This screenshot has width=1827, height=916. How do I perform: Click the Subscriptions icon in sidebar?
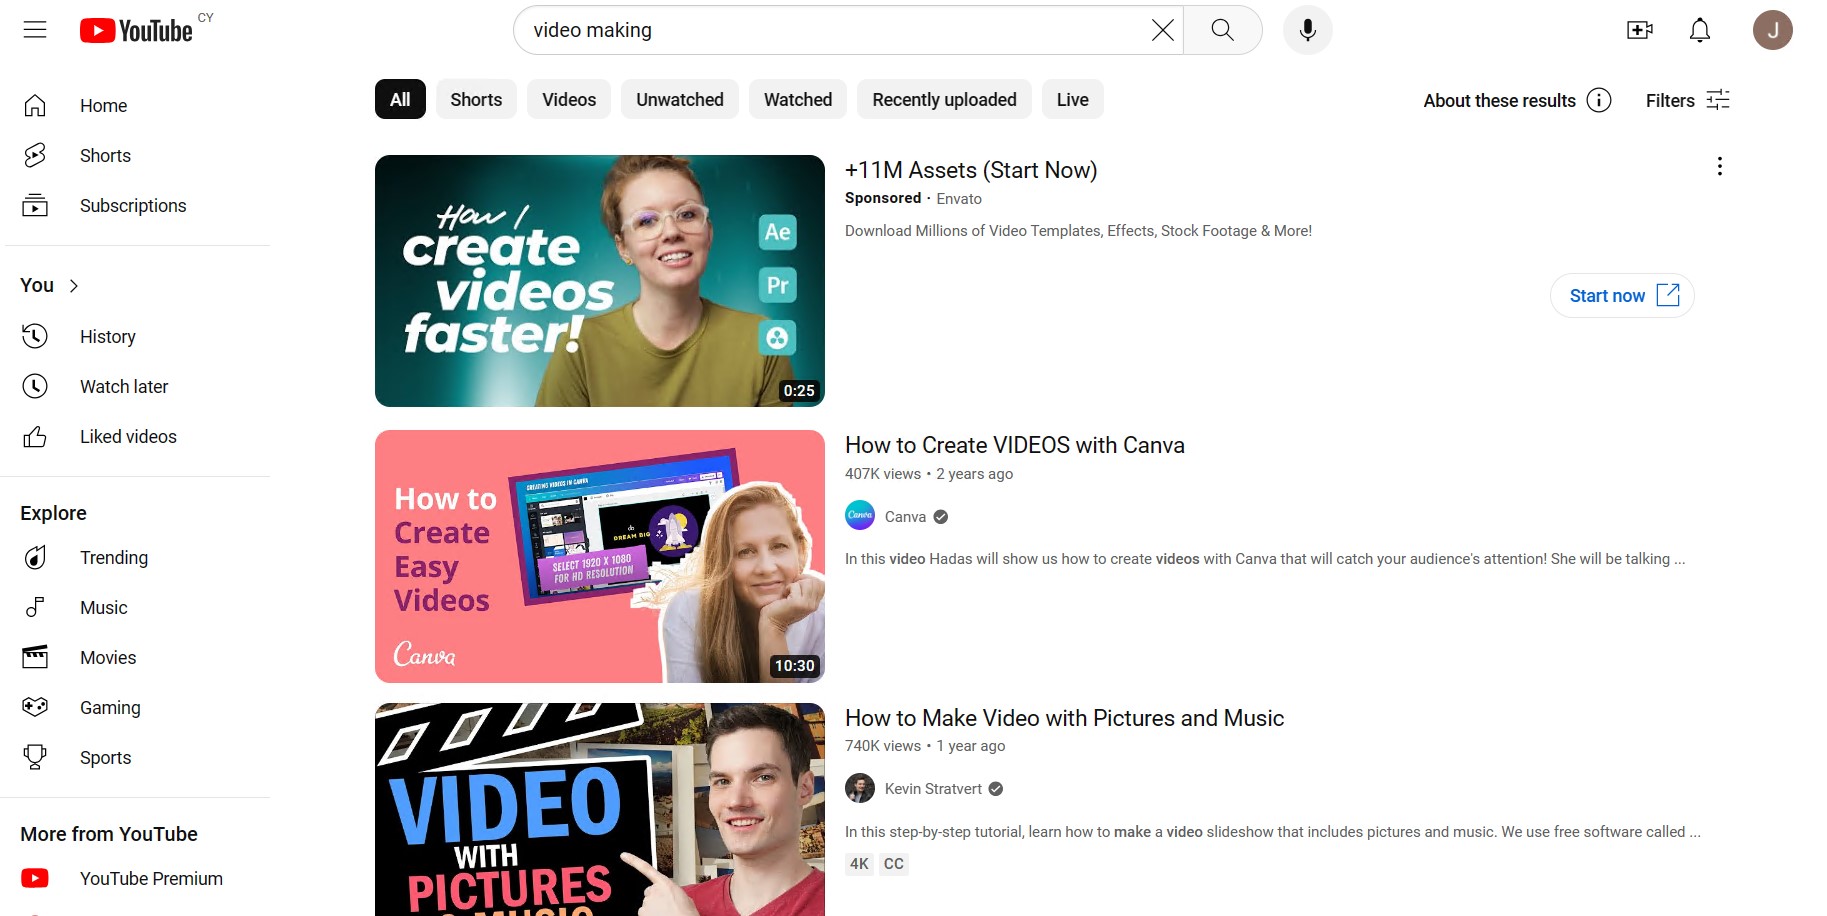click(x=35, y=205)
